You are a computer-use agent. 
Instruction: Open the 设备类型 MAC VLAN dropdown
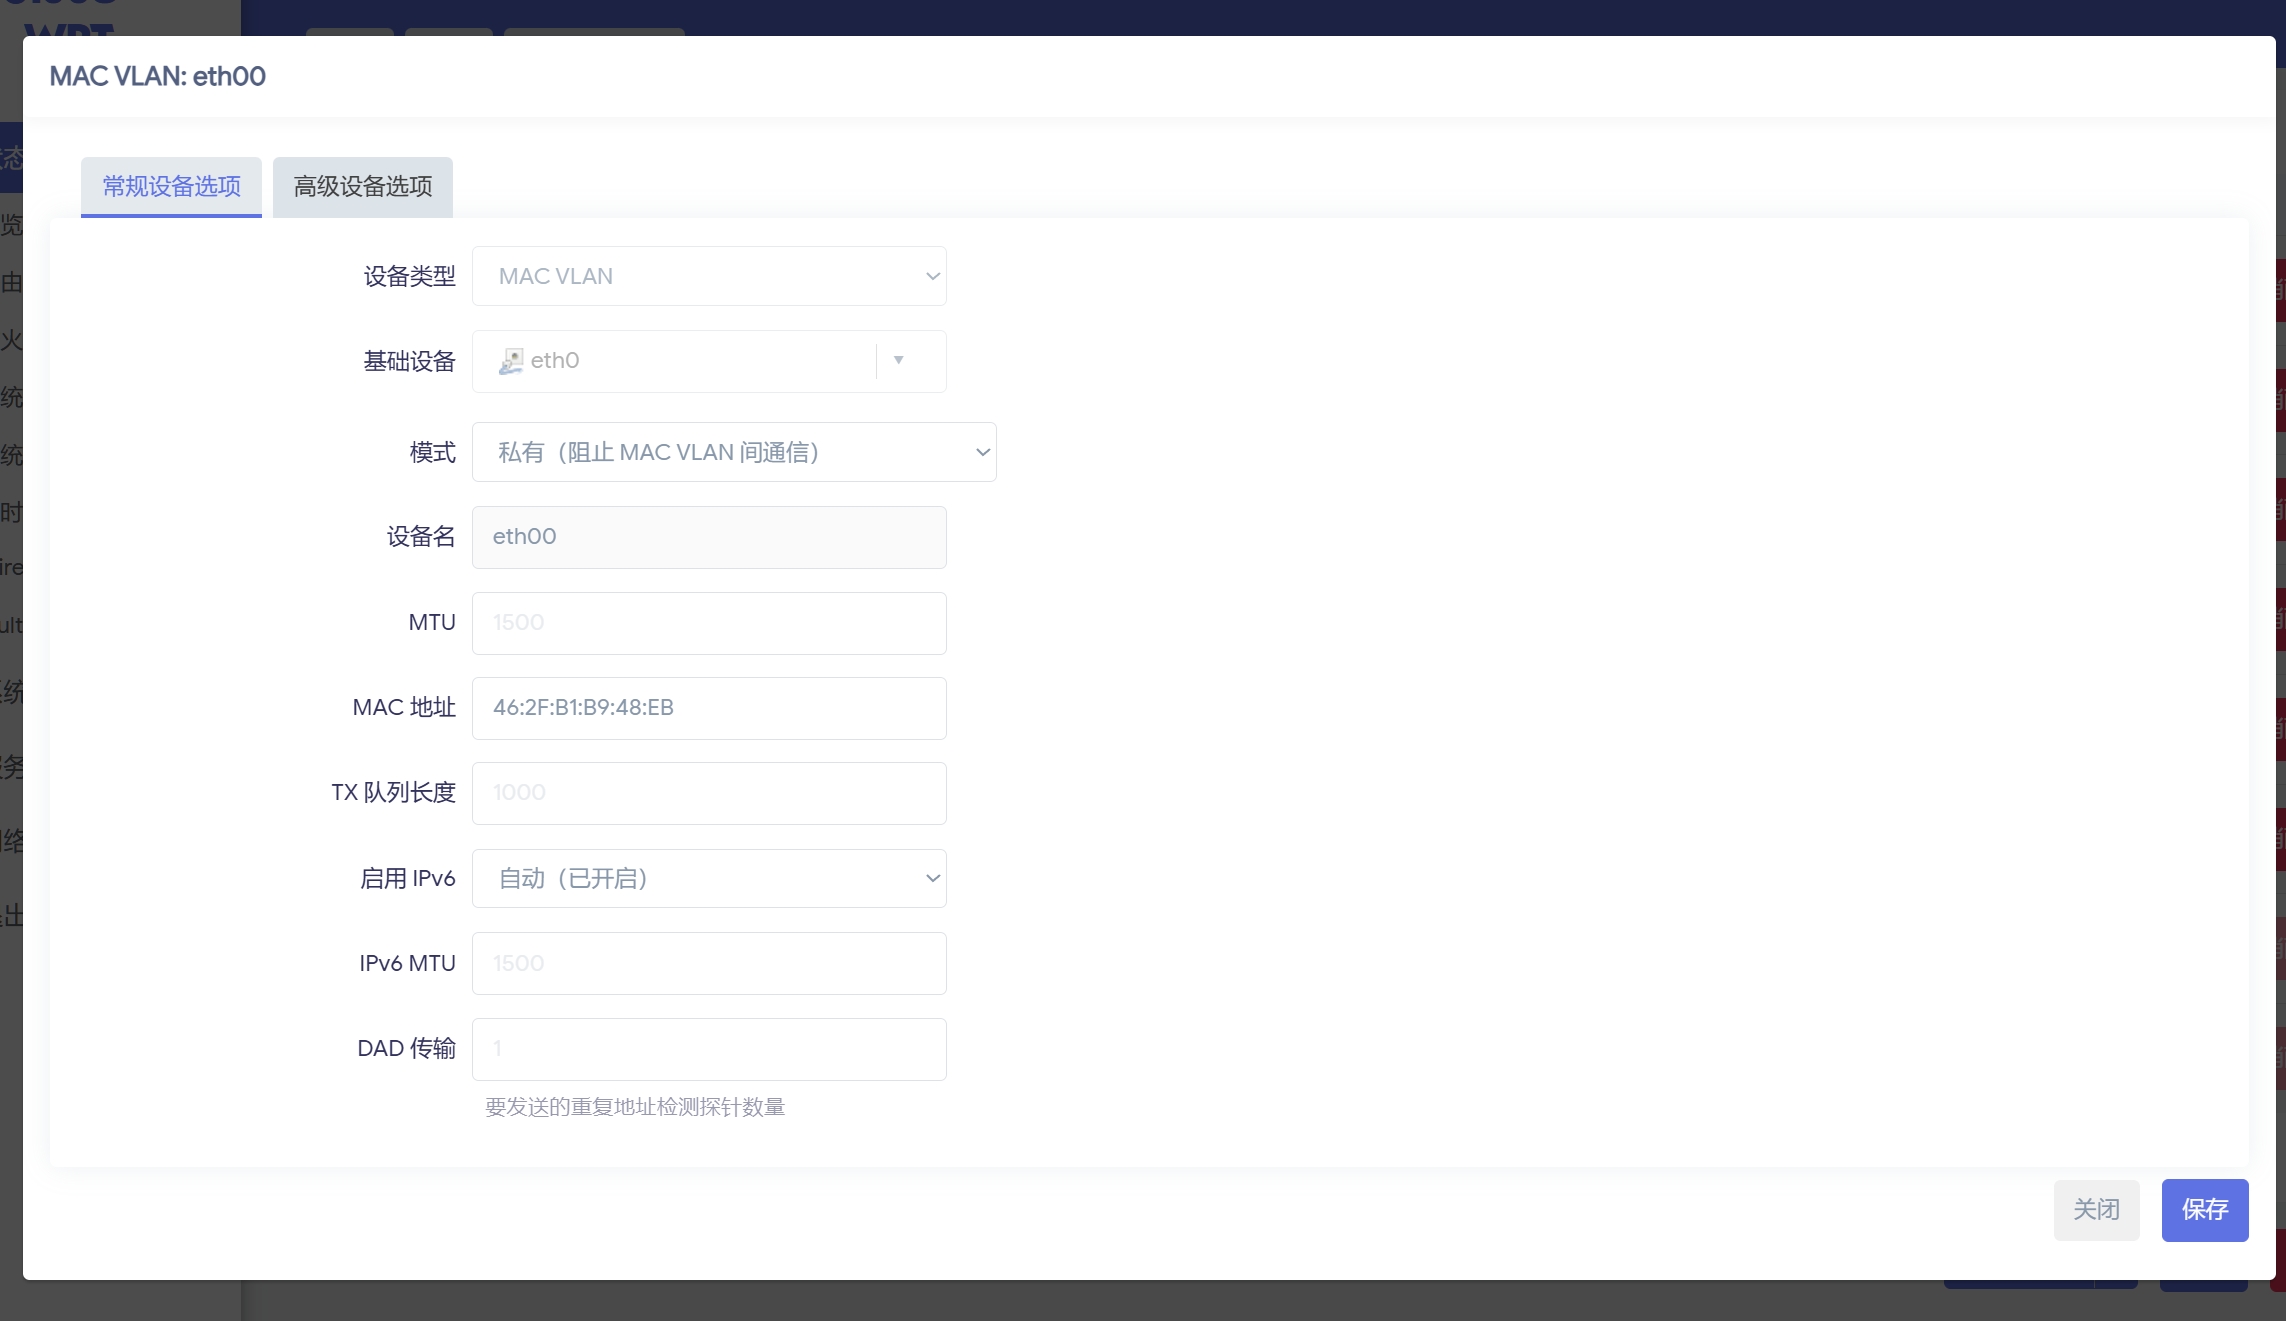(x=700, y=276)
